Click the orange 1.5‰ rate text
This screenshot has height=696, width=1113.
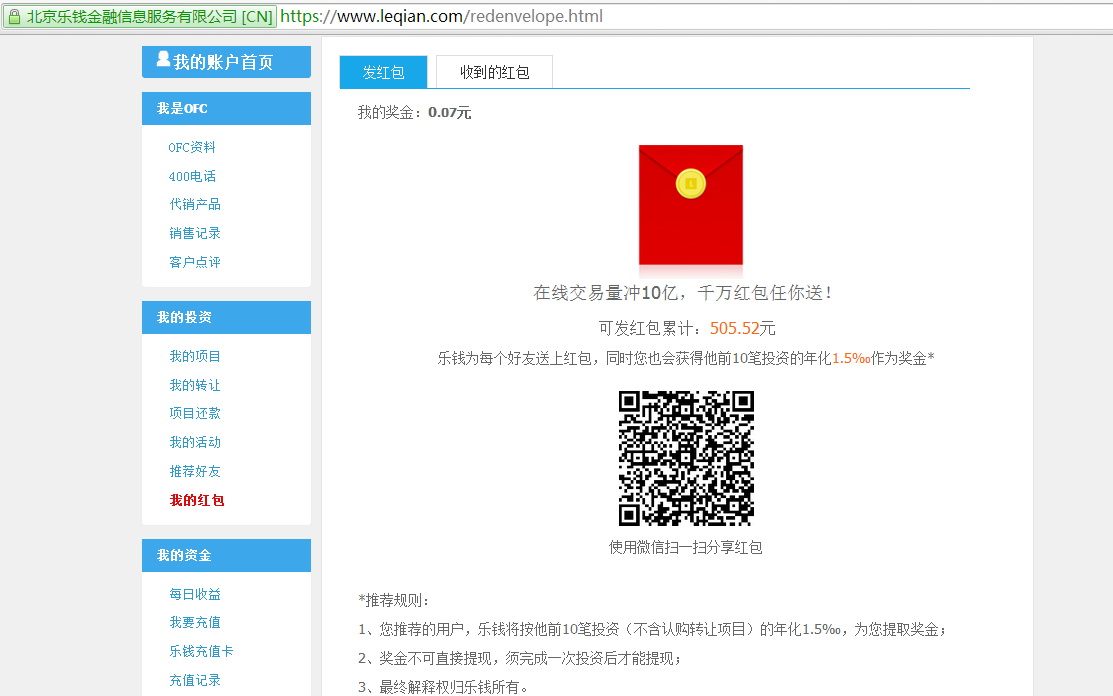851,359
